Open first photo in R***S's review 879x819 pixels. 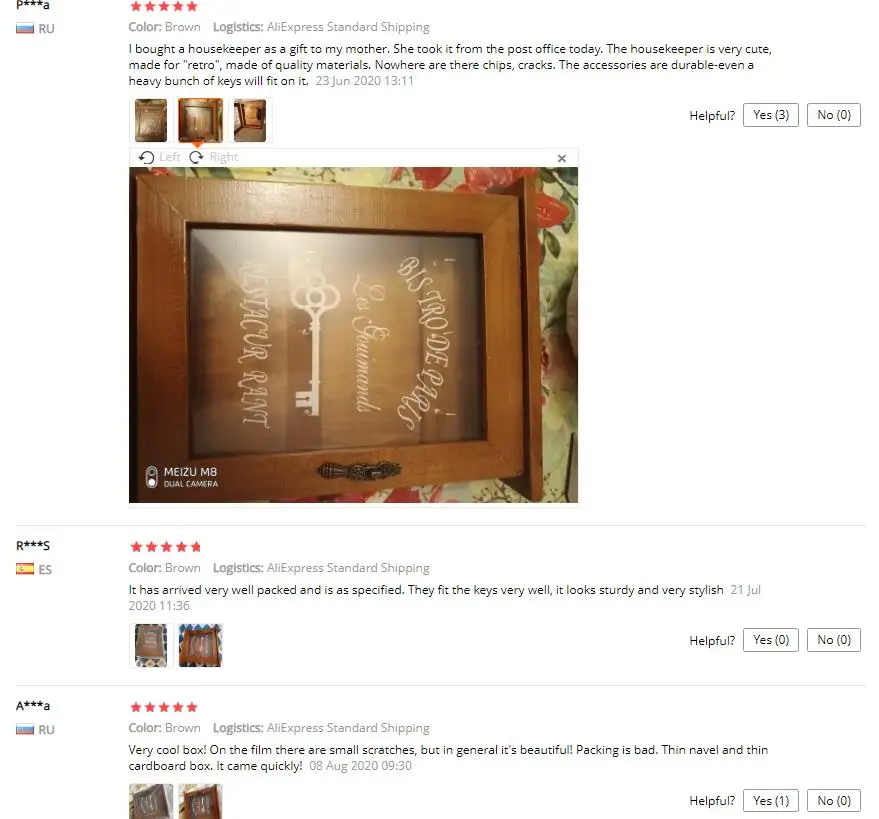click(x=151, y=645)
